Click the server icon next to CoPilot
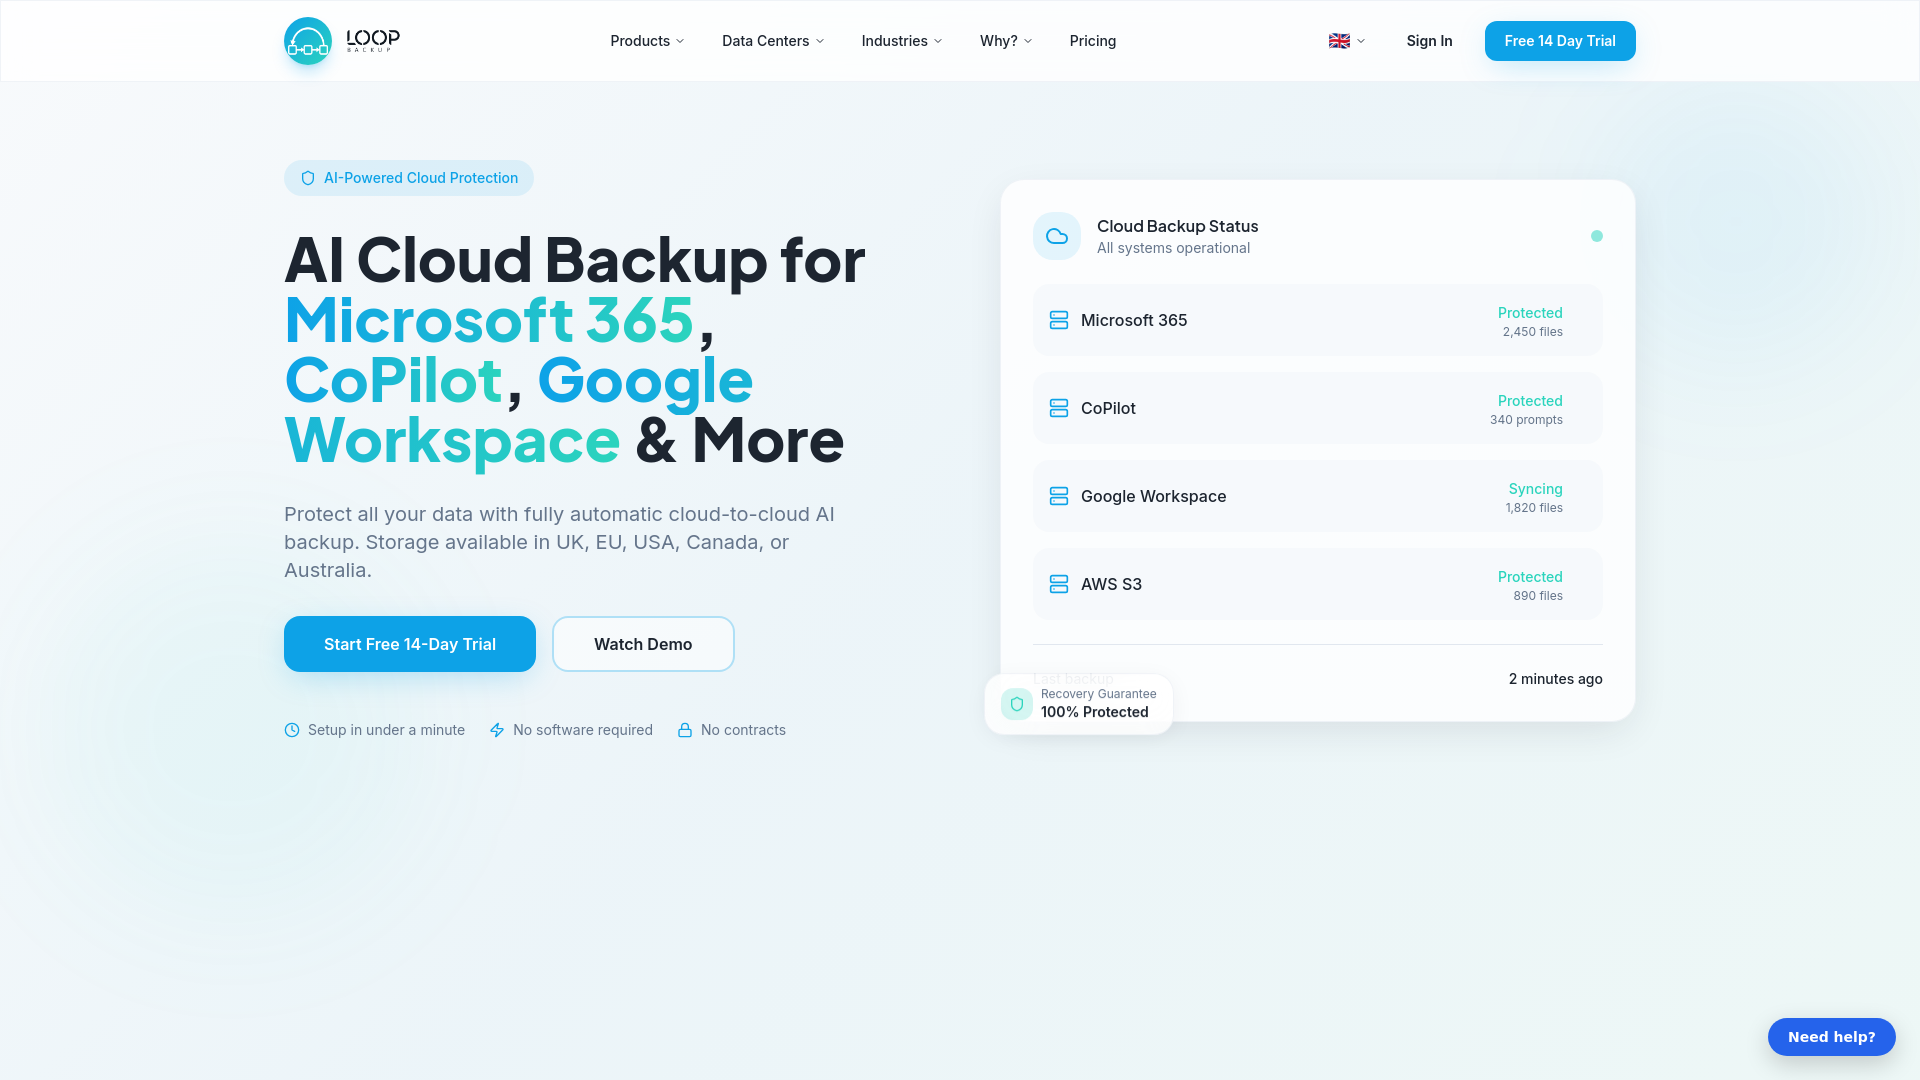Screen dimensions: 1920x1080 1059,408
